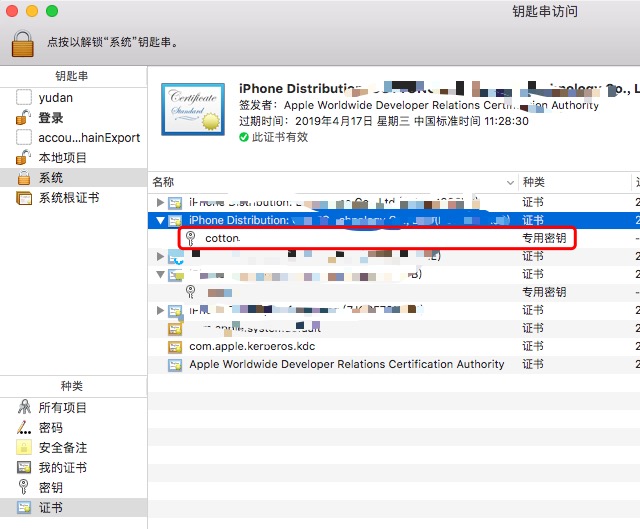Expand the certificate row above com.apple.system
The height and width of the screenshot is (529, 640).
click(160, 310)
